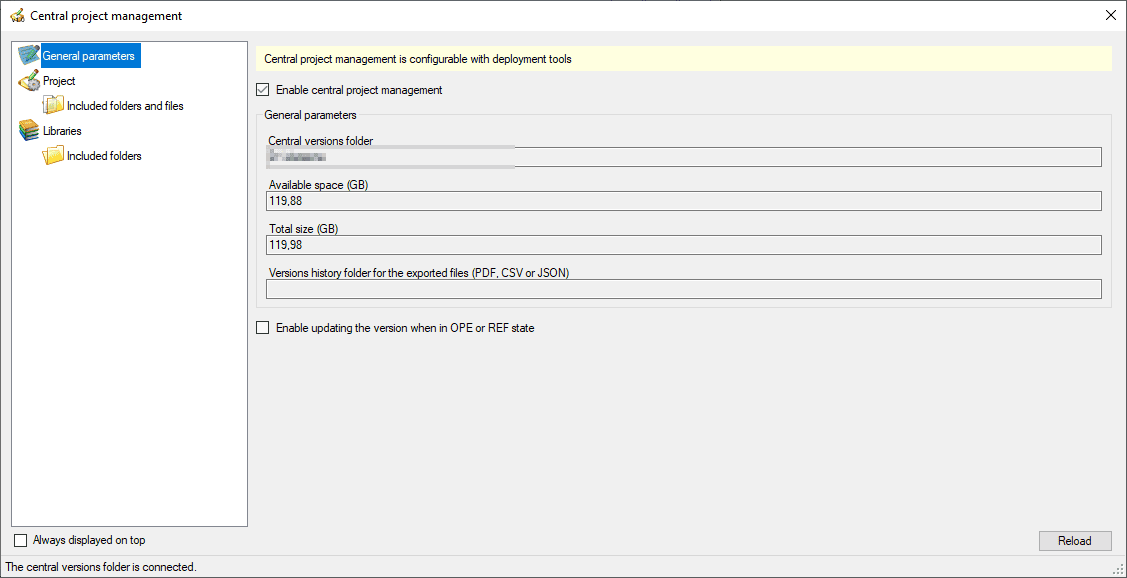Click the Libraries stacked books icon

[x=29, y=131]
